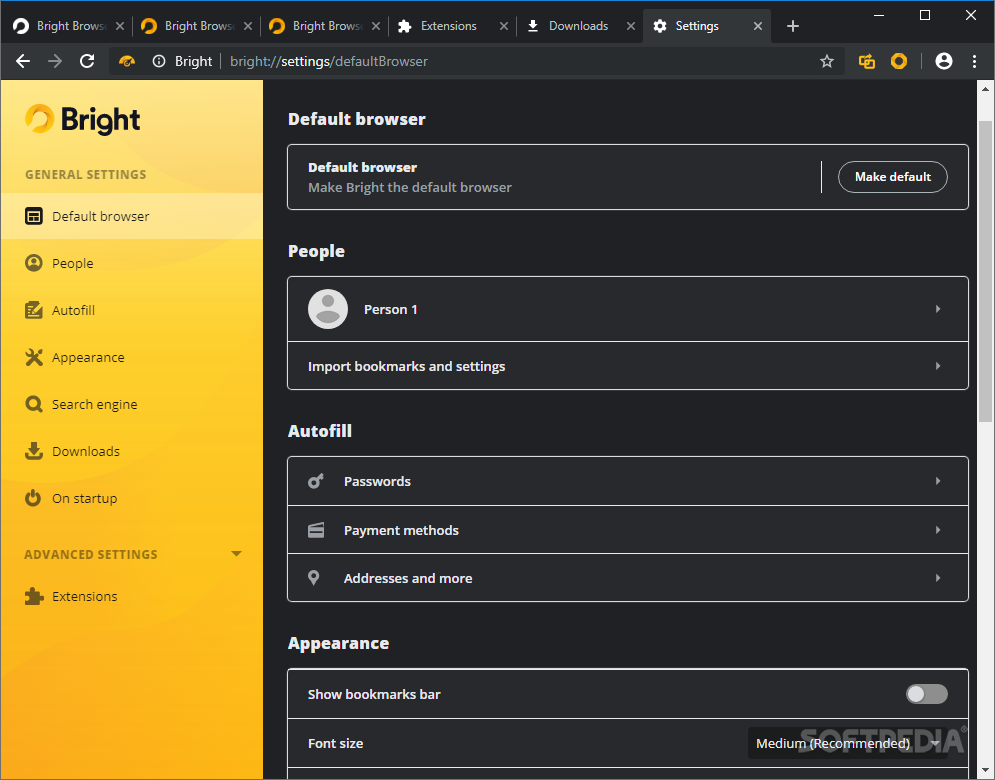
Task: Open Default browser in sidebar
Action: [x=132, y=216]
